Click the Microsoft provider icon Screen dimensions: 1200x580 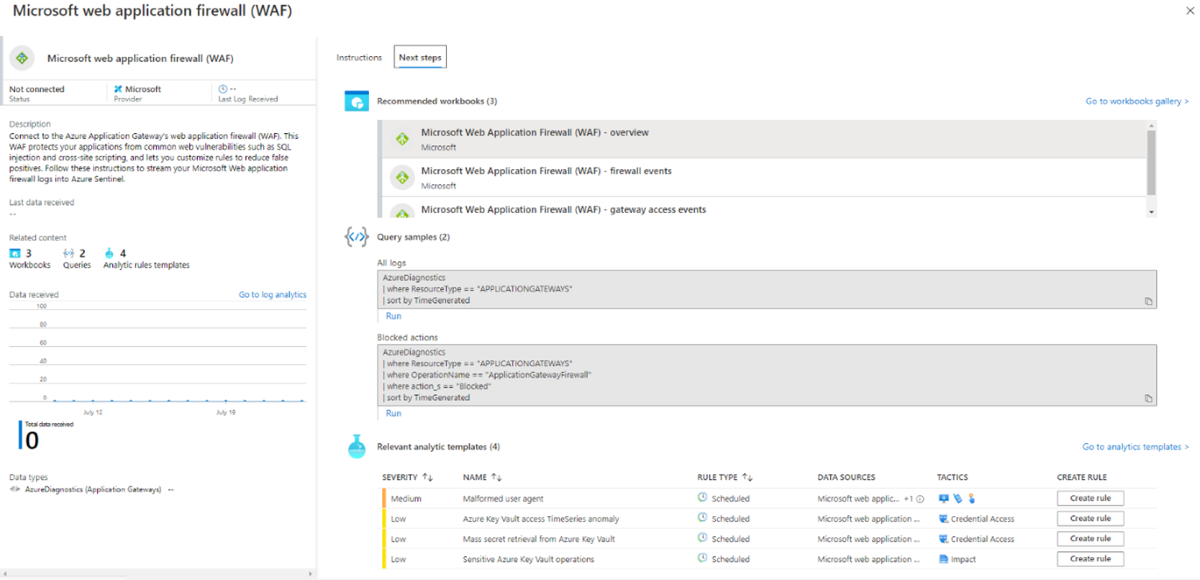click(118, 89)
